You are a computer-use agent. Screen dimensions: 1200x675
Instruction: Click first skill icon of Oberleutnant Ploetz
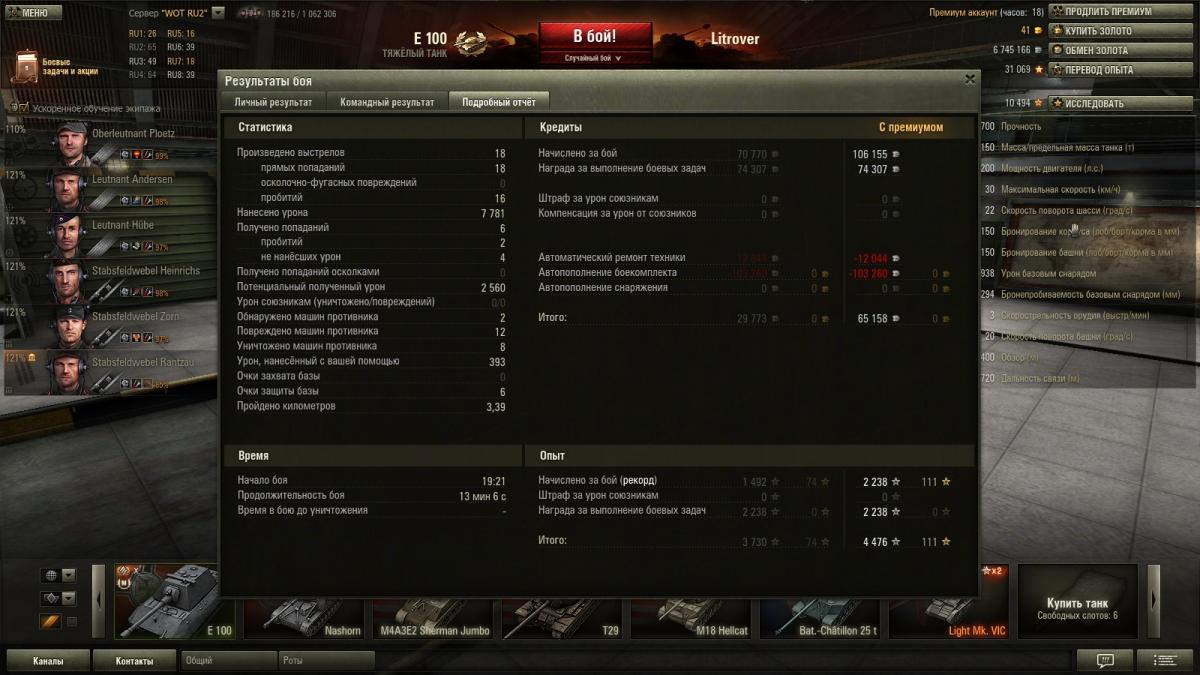tap(125, 155)
